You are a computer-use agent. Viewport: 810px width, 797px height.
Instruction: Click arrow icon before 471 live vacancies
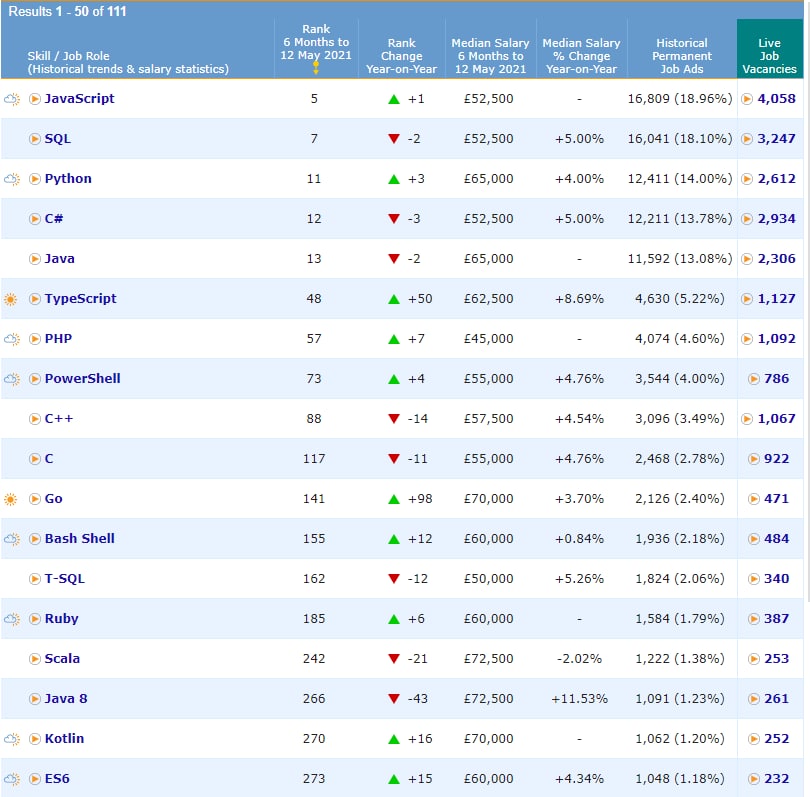point(754,499)
